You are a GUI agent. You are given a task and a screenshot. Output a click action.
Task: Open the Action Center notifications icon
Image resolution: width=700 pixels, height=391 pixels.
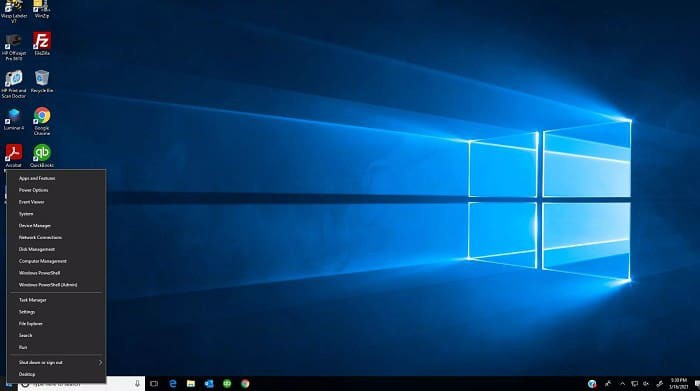[696, 383]
